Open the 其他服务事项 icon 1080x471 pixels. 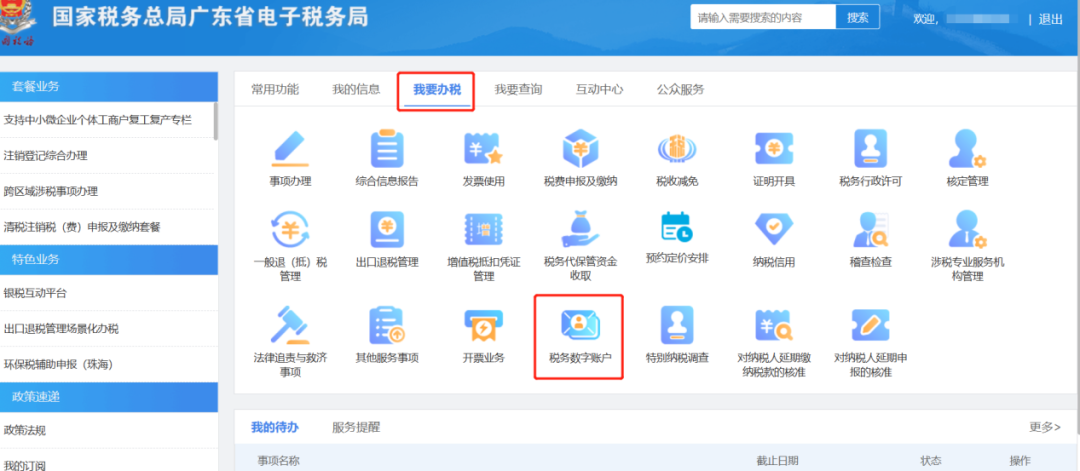[x=386, y=325]
